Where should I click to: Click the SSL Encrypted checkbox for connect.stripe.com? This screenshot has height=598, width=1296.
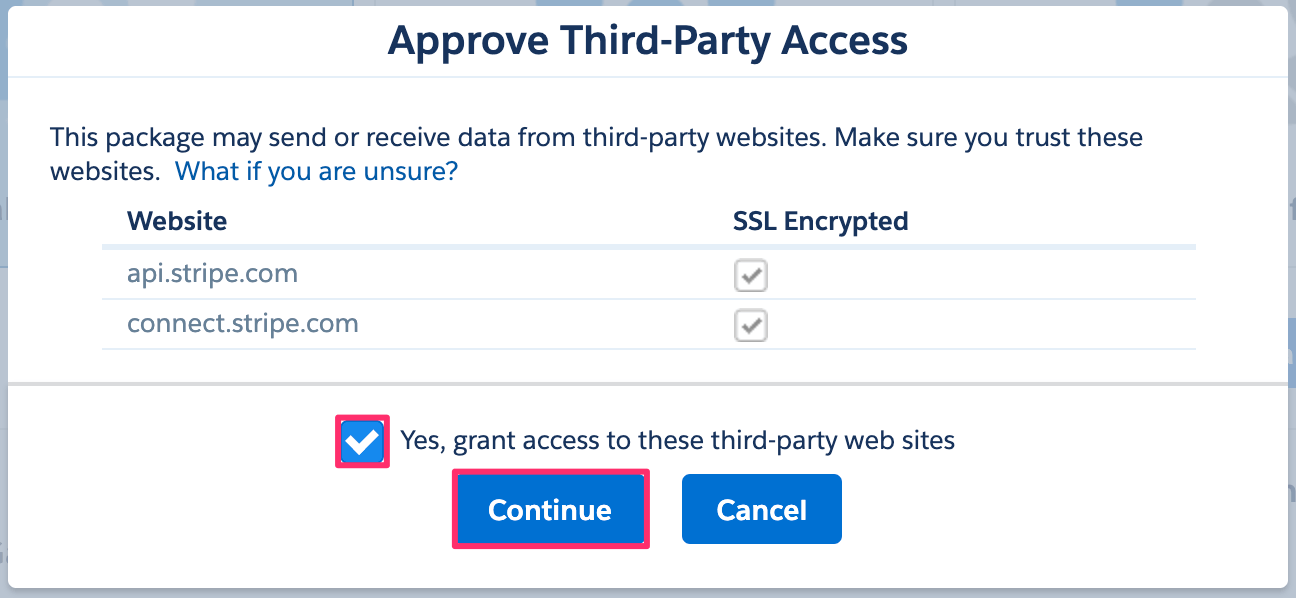point(751,325)
